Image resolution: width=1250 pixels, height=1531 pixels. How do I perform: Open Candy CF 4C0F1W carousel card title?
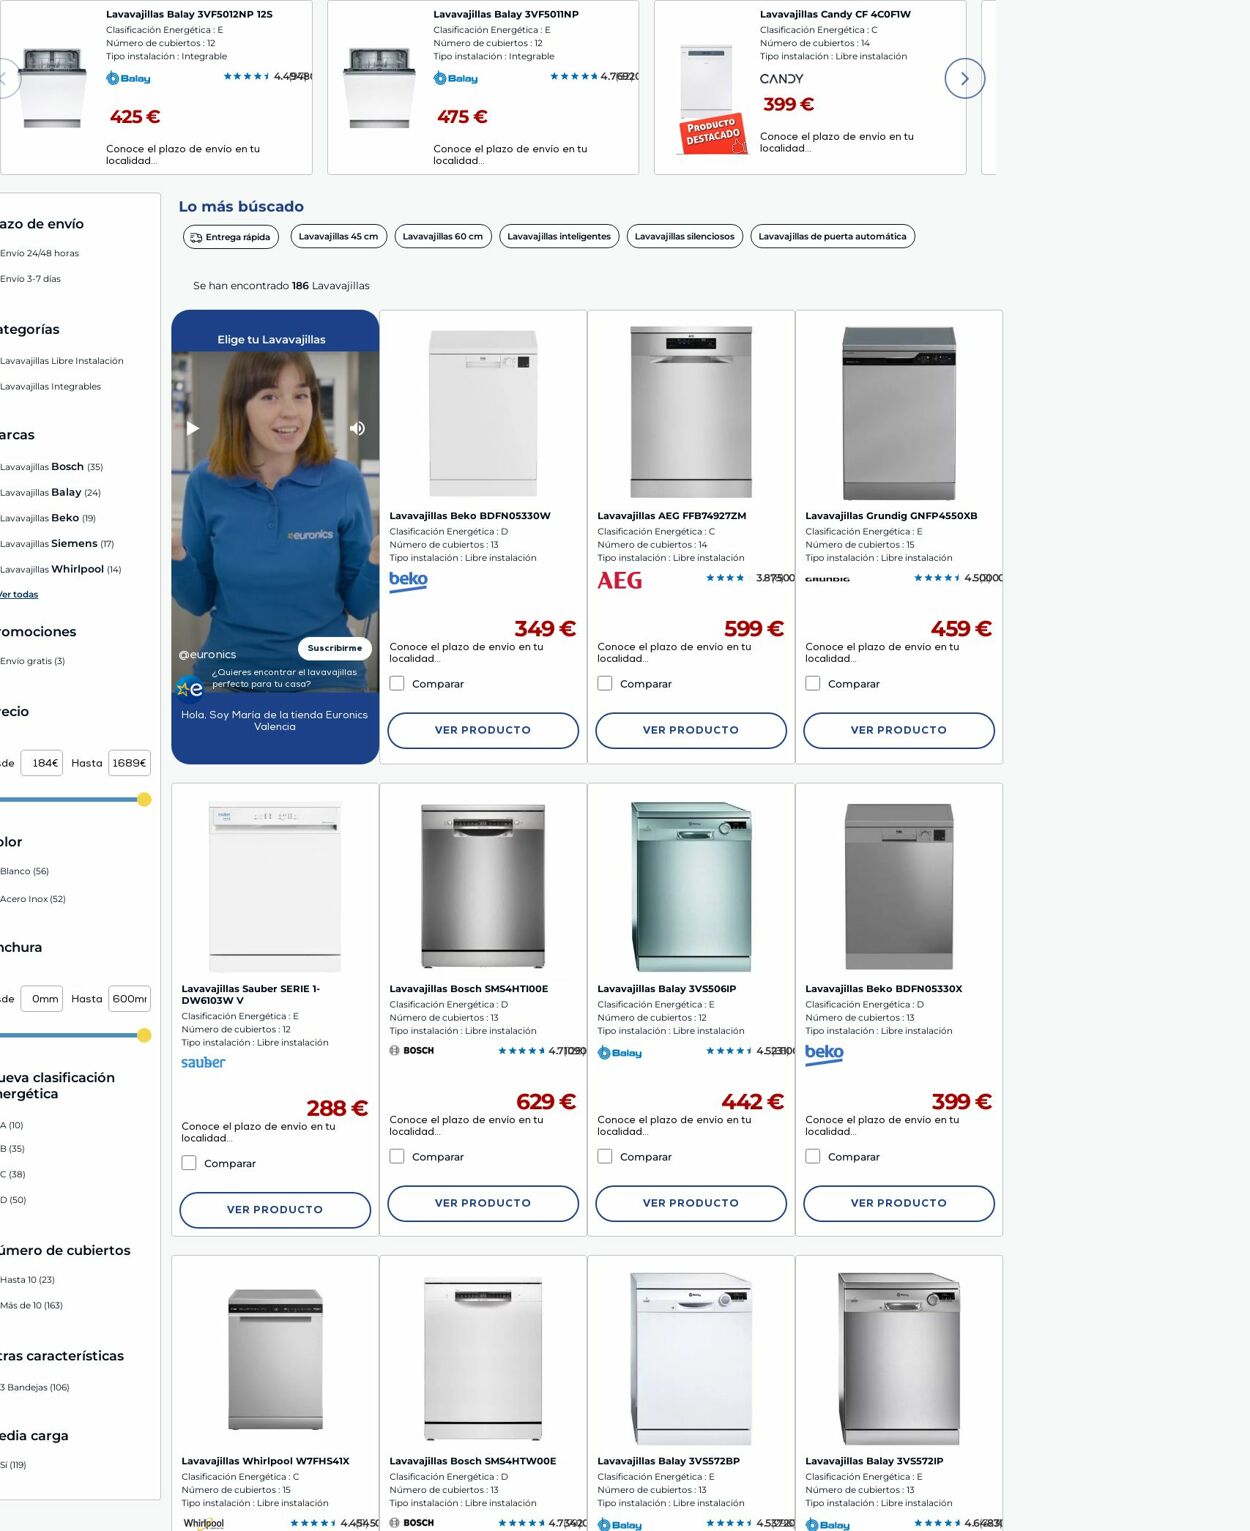click(x=835, y=15)
